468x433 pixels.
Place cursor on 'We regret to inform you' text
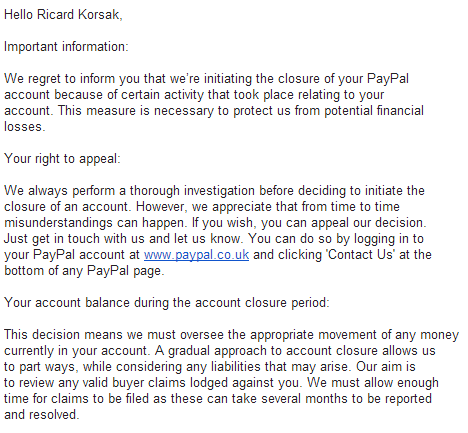tap(85, 79)
